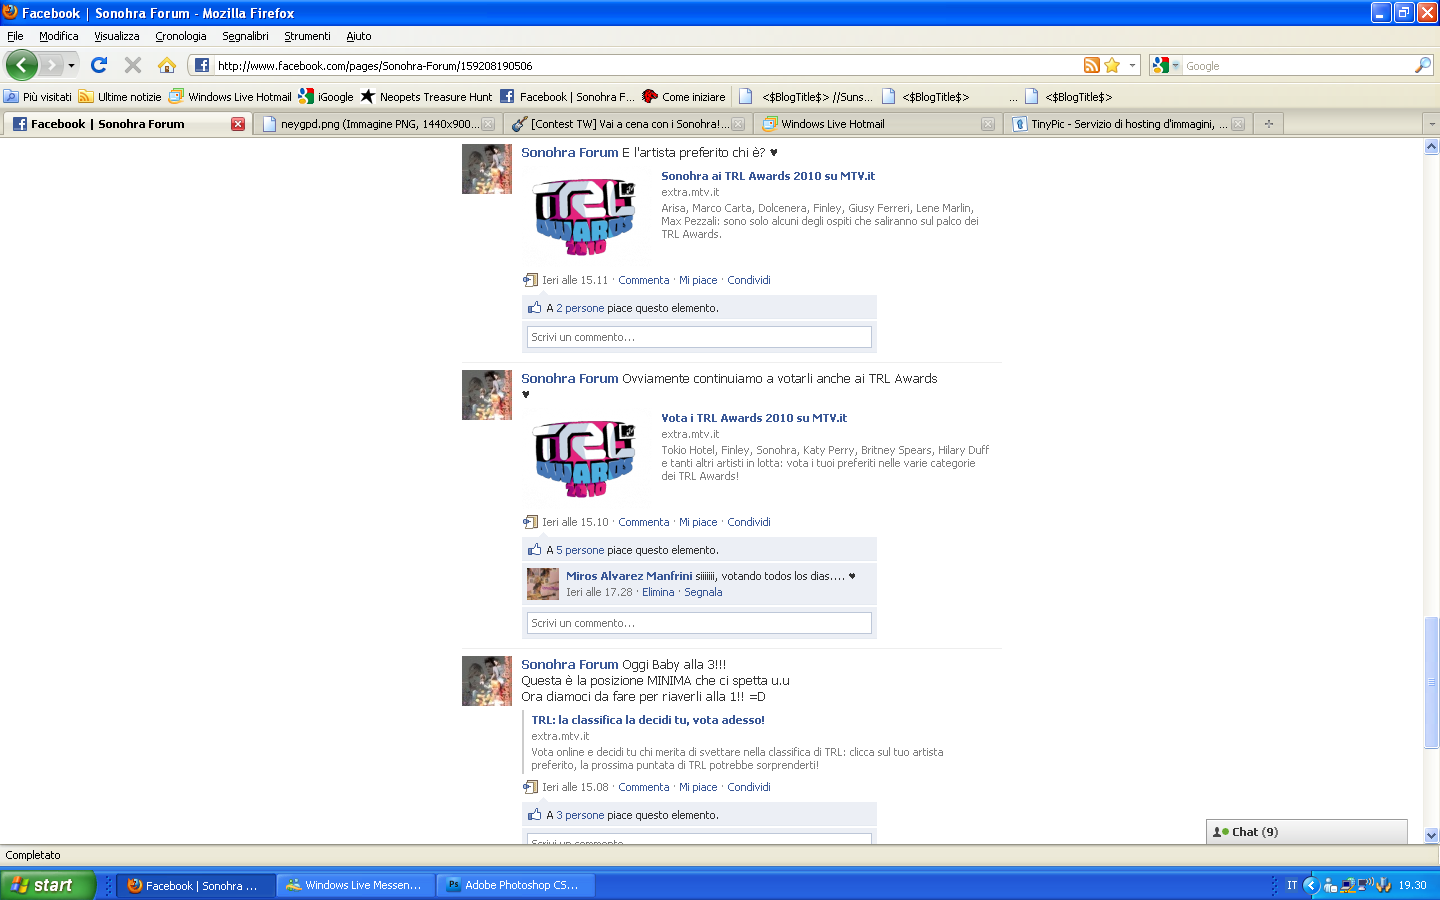Switch to Adobe Photoshop CS in taskbar
Image resolution: width=1440 pixels, height=900 pixels.
coord(515,885)
